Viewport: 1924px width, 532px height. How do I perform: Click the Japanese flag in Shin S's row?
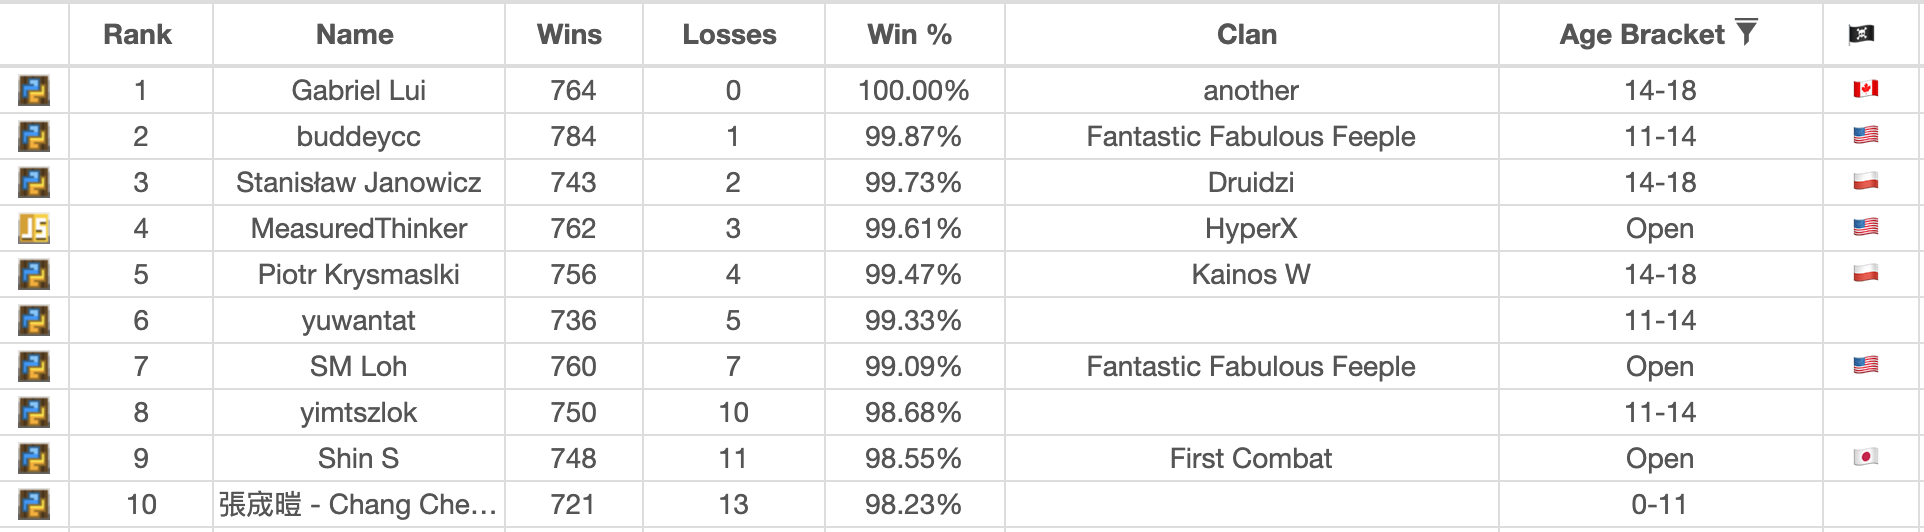1865,457
